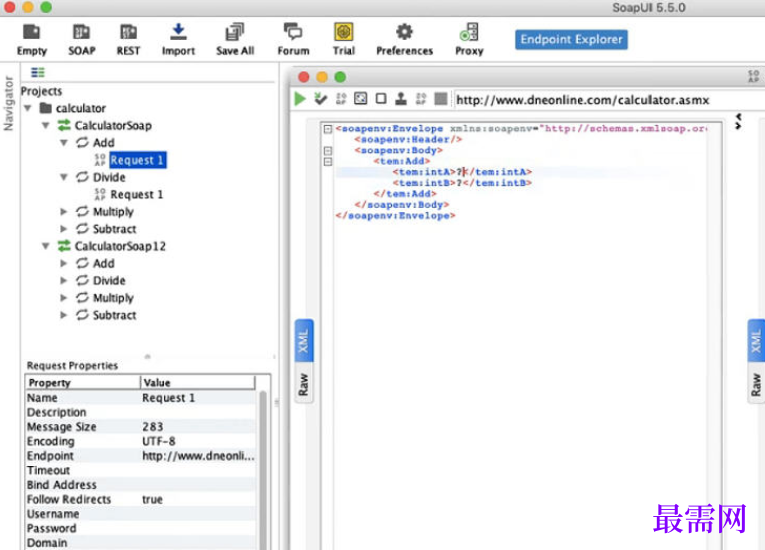
Task: Switch request editor to XML tab
Action: (303, 341)
